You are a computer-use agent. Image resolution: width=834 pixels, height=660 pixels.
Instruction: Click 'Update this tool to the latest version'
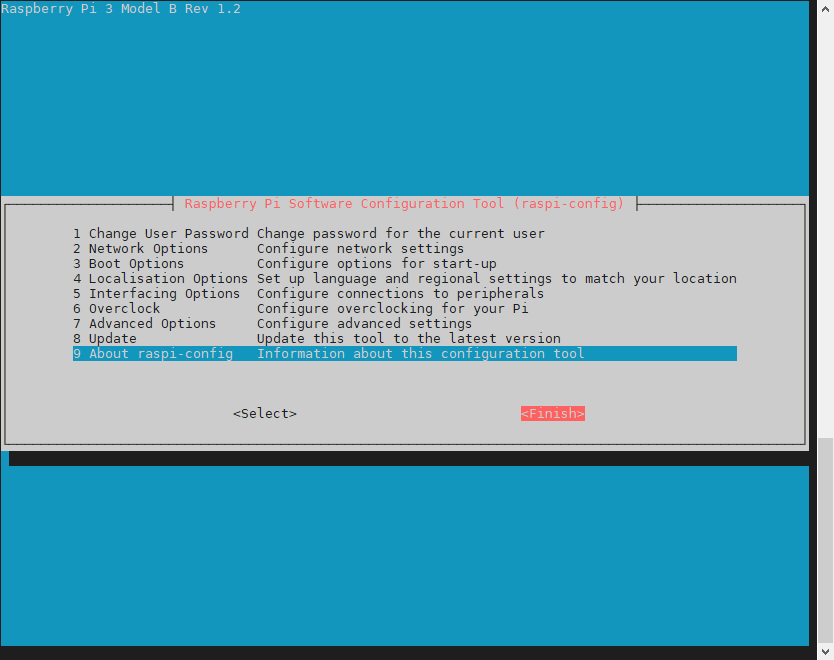(x=408, y=338)
